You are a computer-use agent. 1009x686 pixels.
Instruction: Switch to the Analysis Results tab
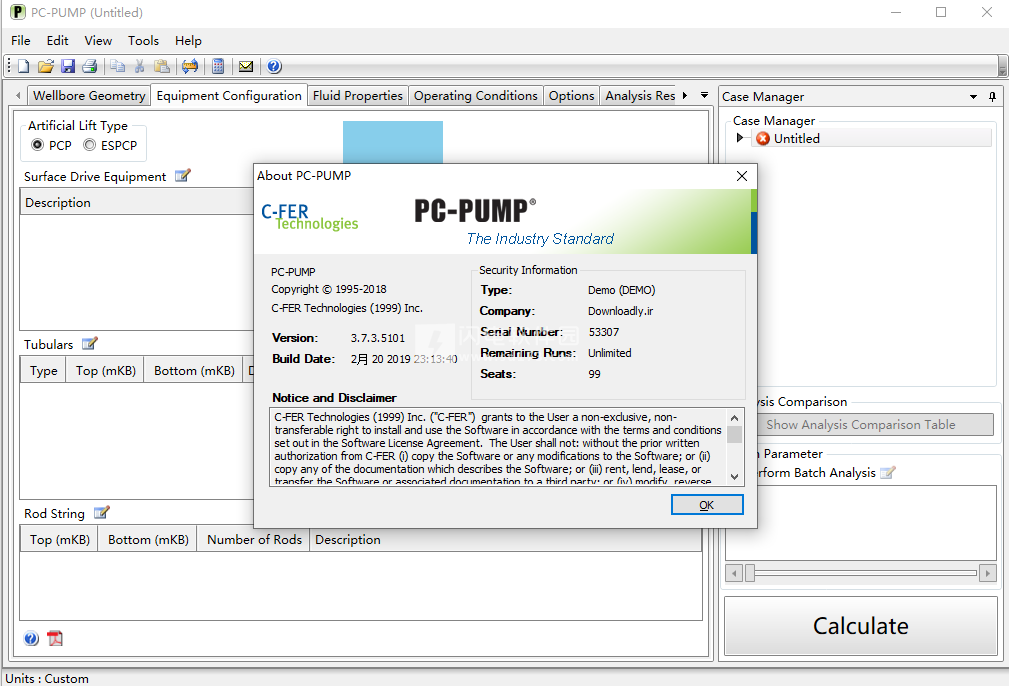click(640, 96)
